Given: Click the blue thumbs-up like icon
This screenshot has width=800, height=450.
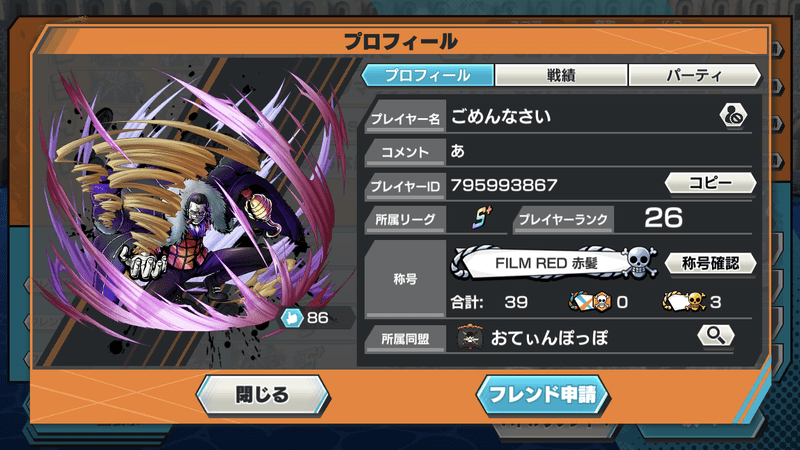Looking at the screenshot, I should pos(292,318).
